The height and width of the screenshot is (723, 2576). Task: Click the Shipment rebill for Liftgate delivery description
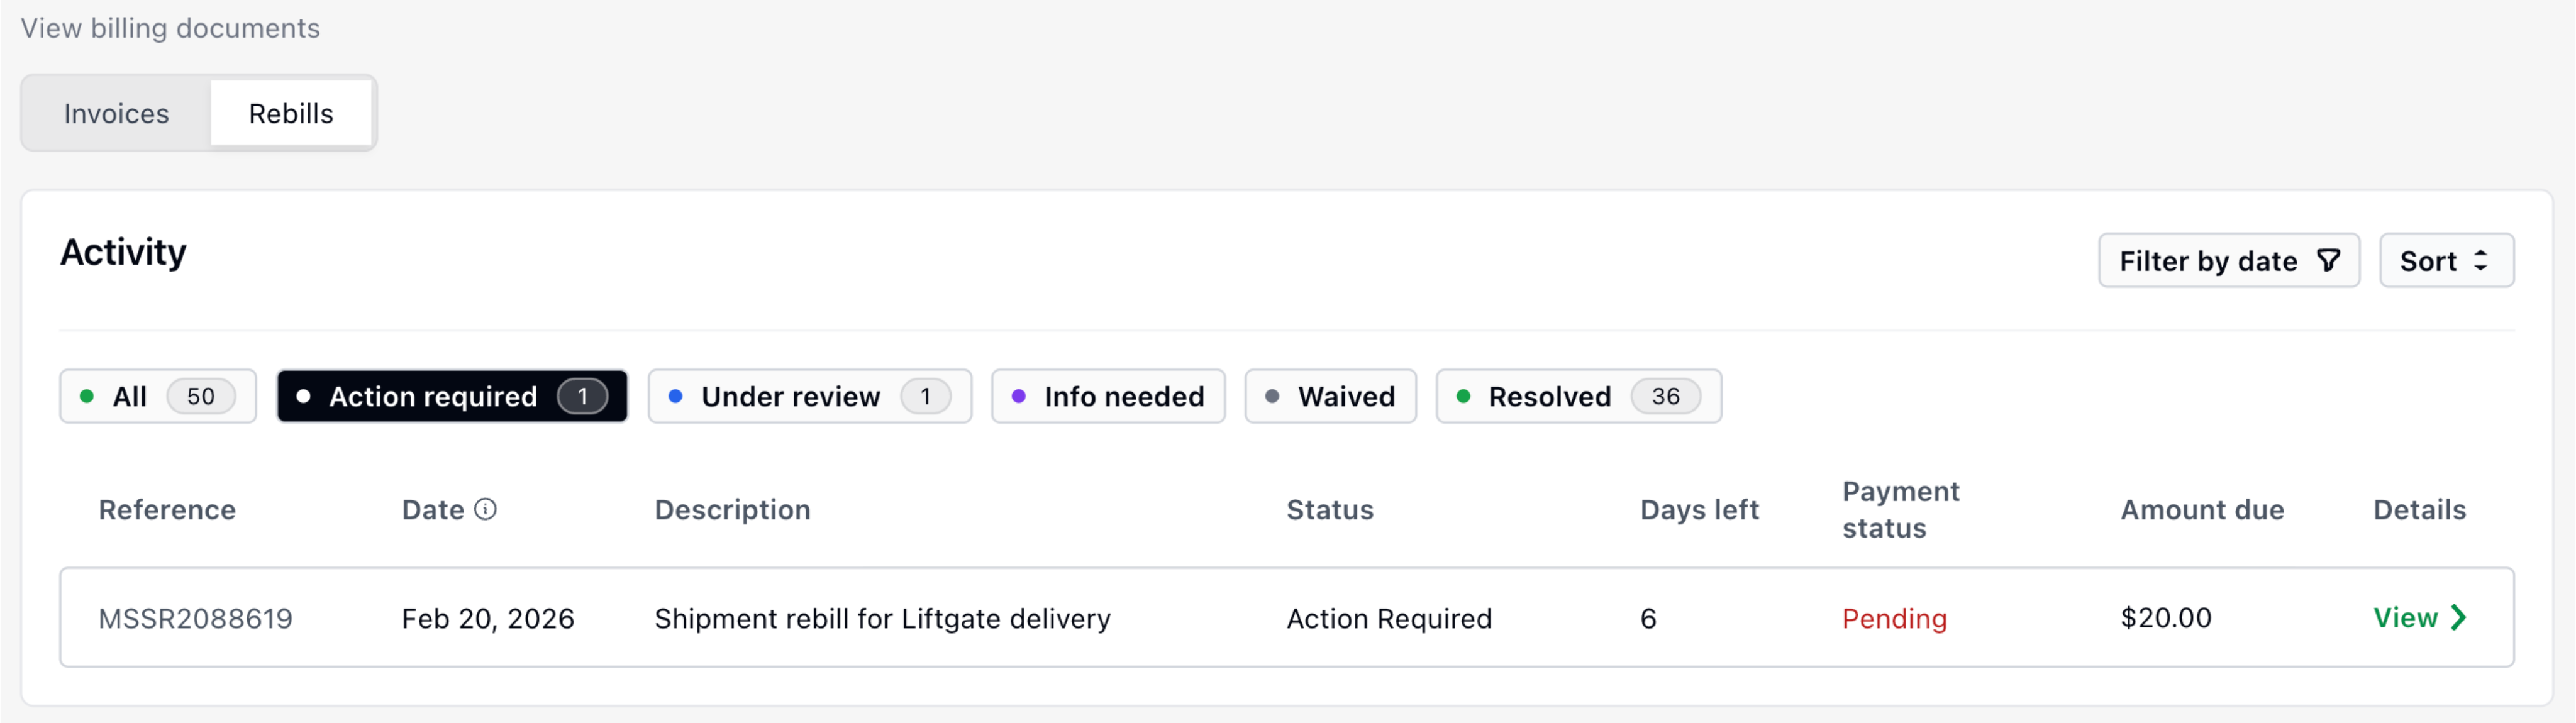click(x=882, y=618)
